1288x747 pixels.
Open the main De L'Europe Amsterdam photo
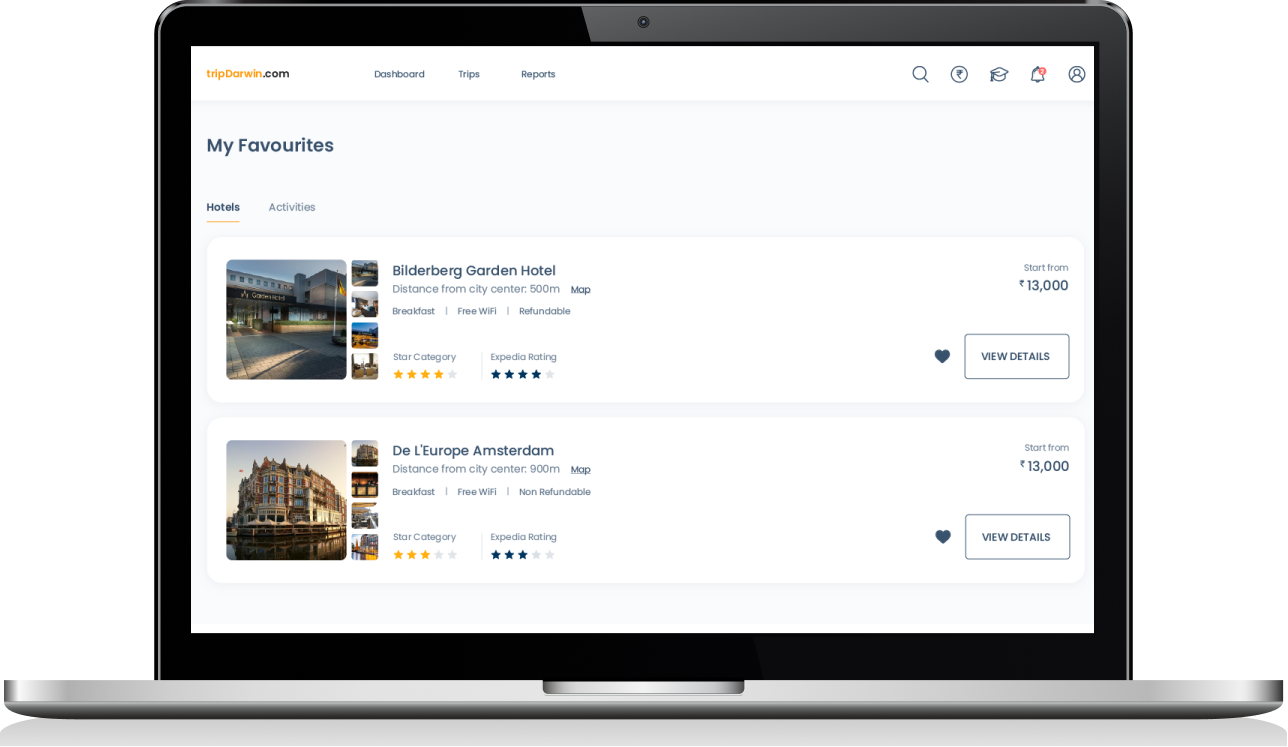[x=286, y=500]
